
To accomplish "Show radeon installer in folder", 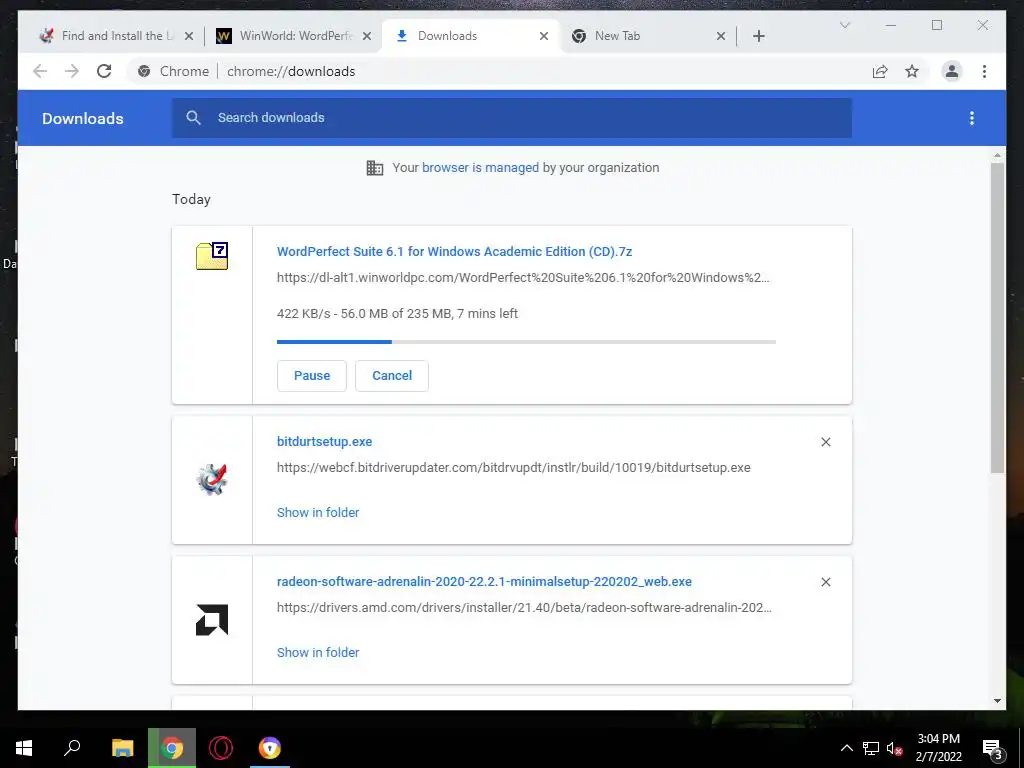I will click(x=318, y=652).
